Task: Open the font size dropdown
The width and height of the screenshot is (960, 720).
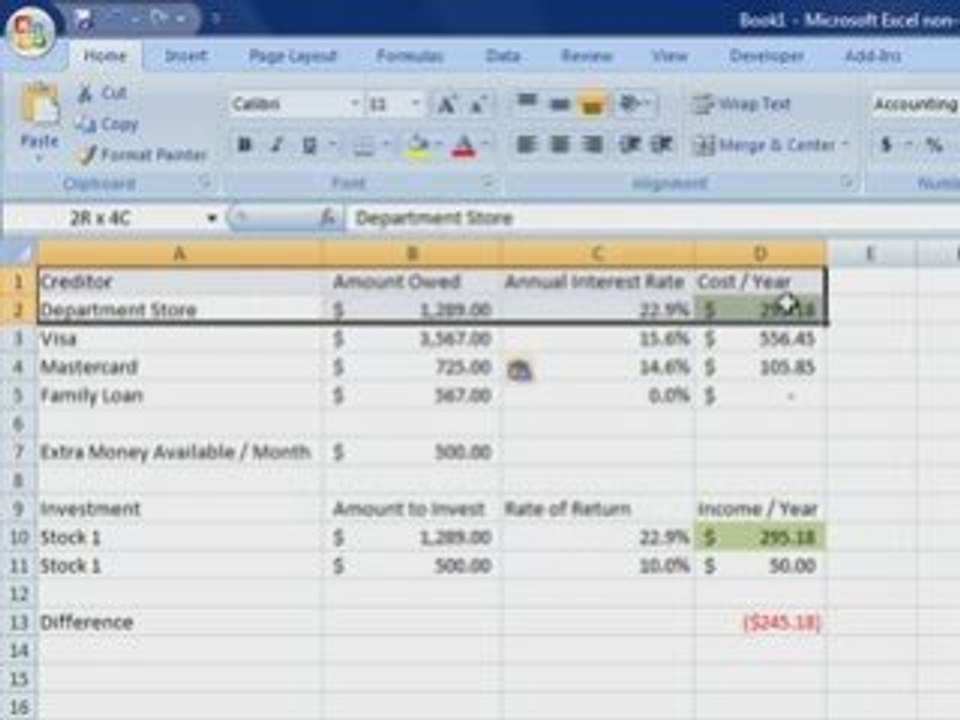Action: click(x=416, y=104)
